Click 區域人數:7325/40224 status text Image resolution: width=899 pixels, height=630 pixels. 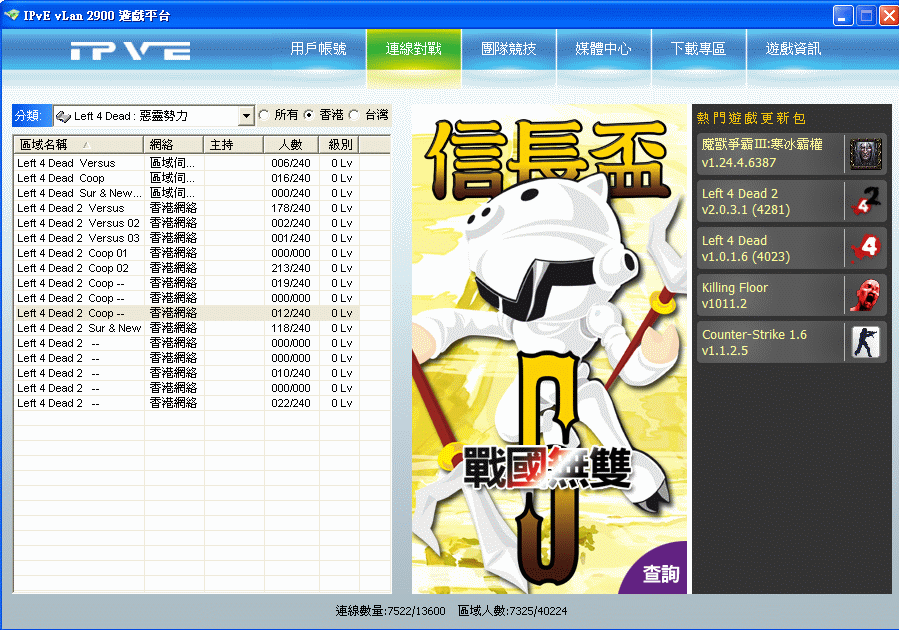click(513, 611)
